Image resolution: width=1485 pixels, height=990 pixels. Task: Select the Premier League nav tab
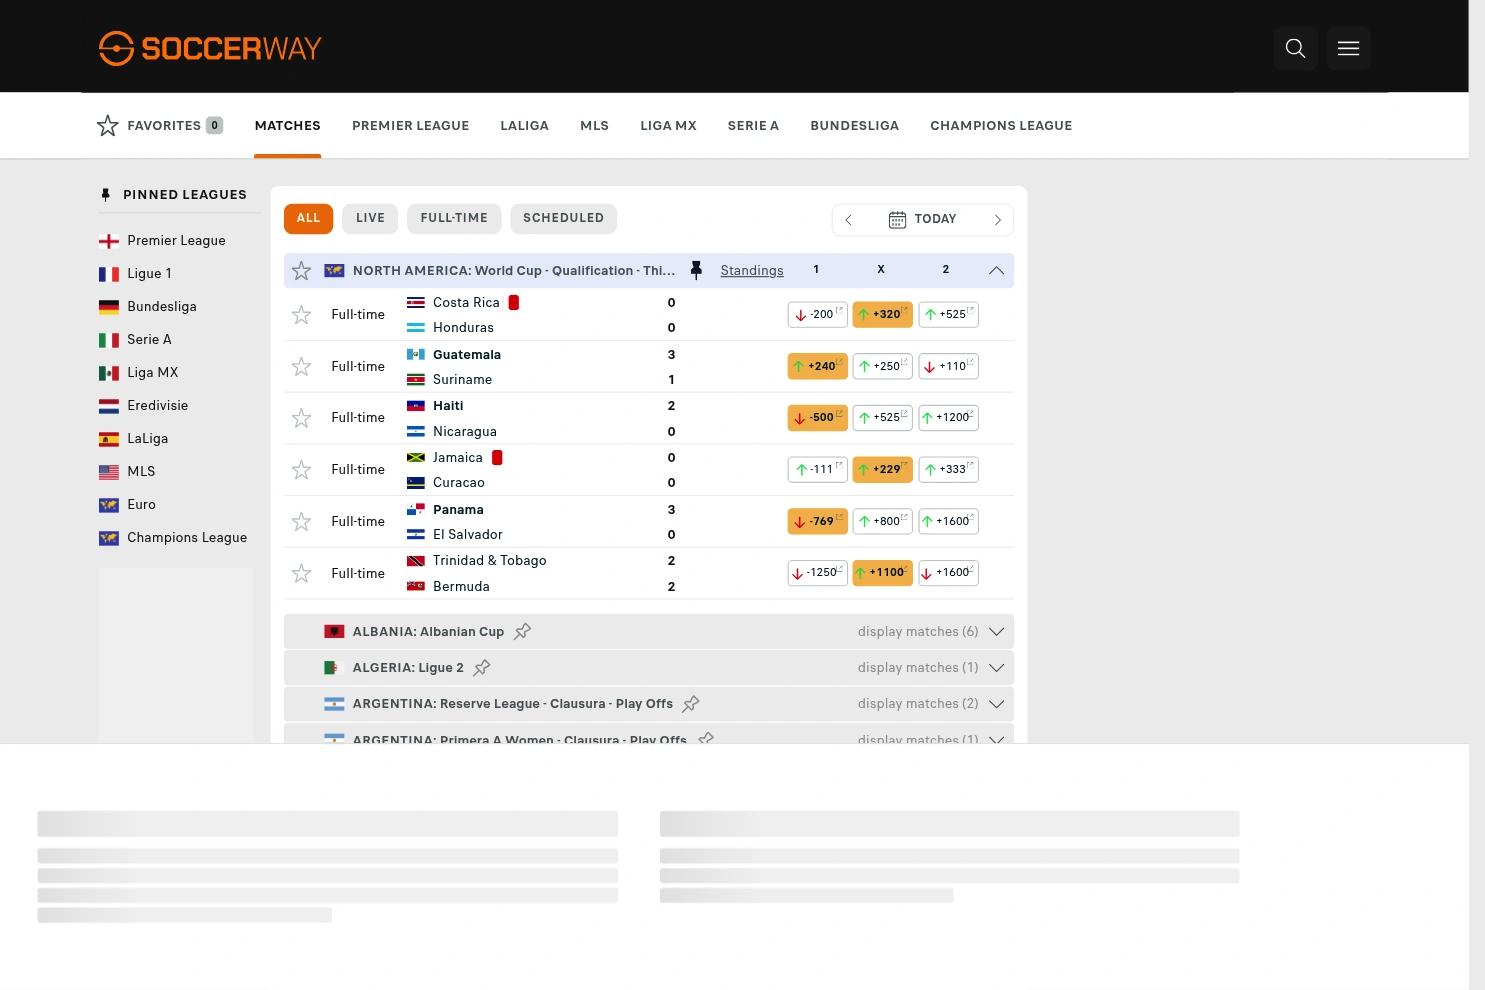(410, 125)
